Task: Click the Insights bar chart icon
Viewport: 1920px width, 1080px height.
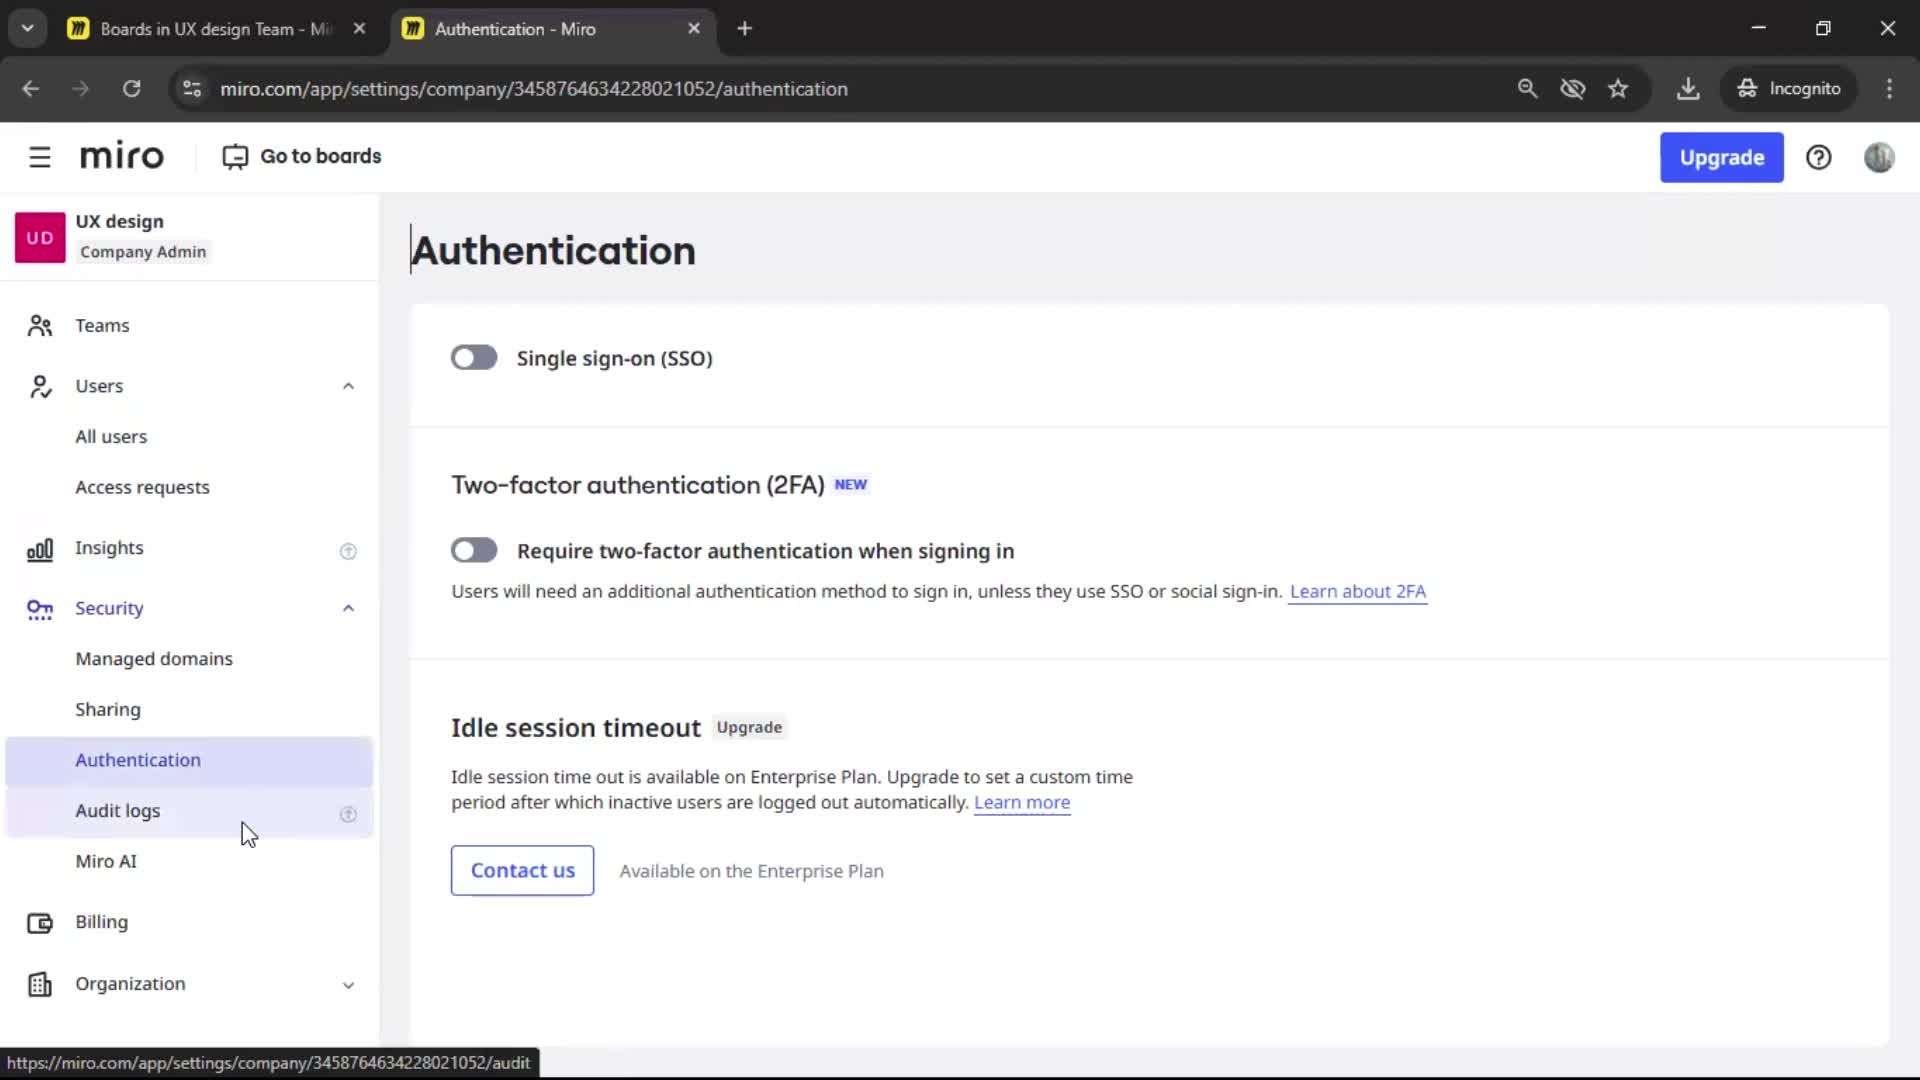Action: [x=40, y=549]
